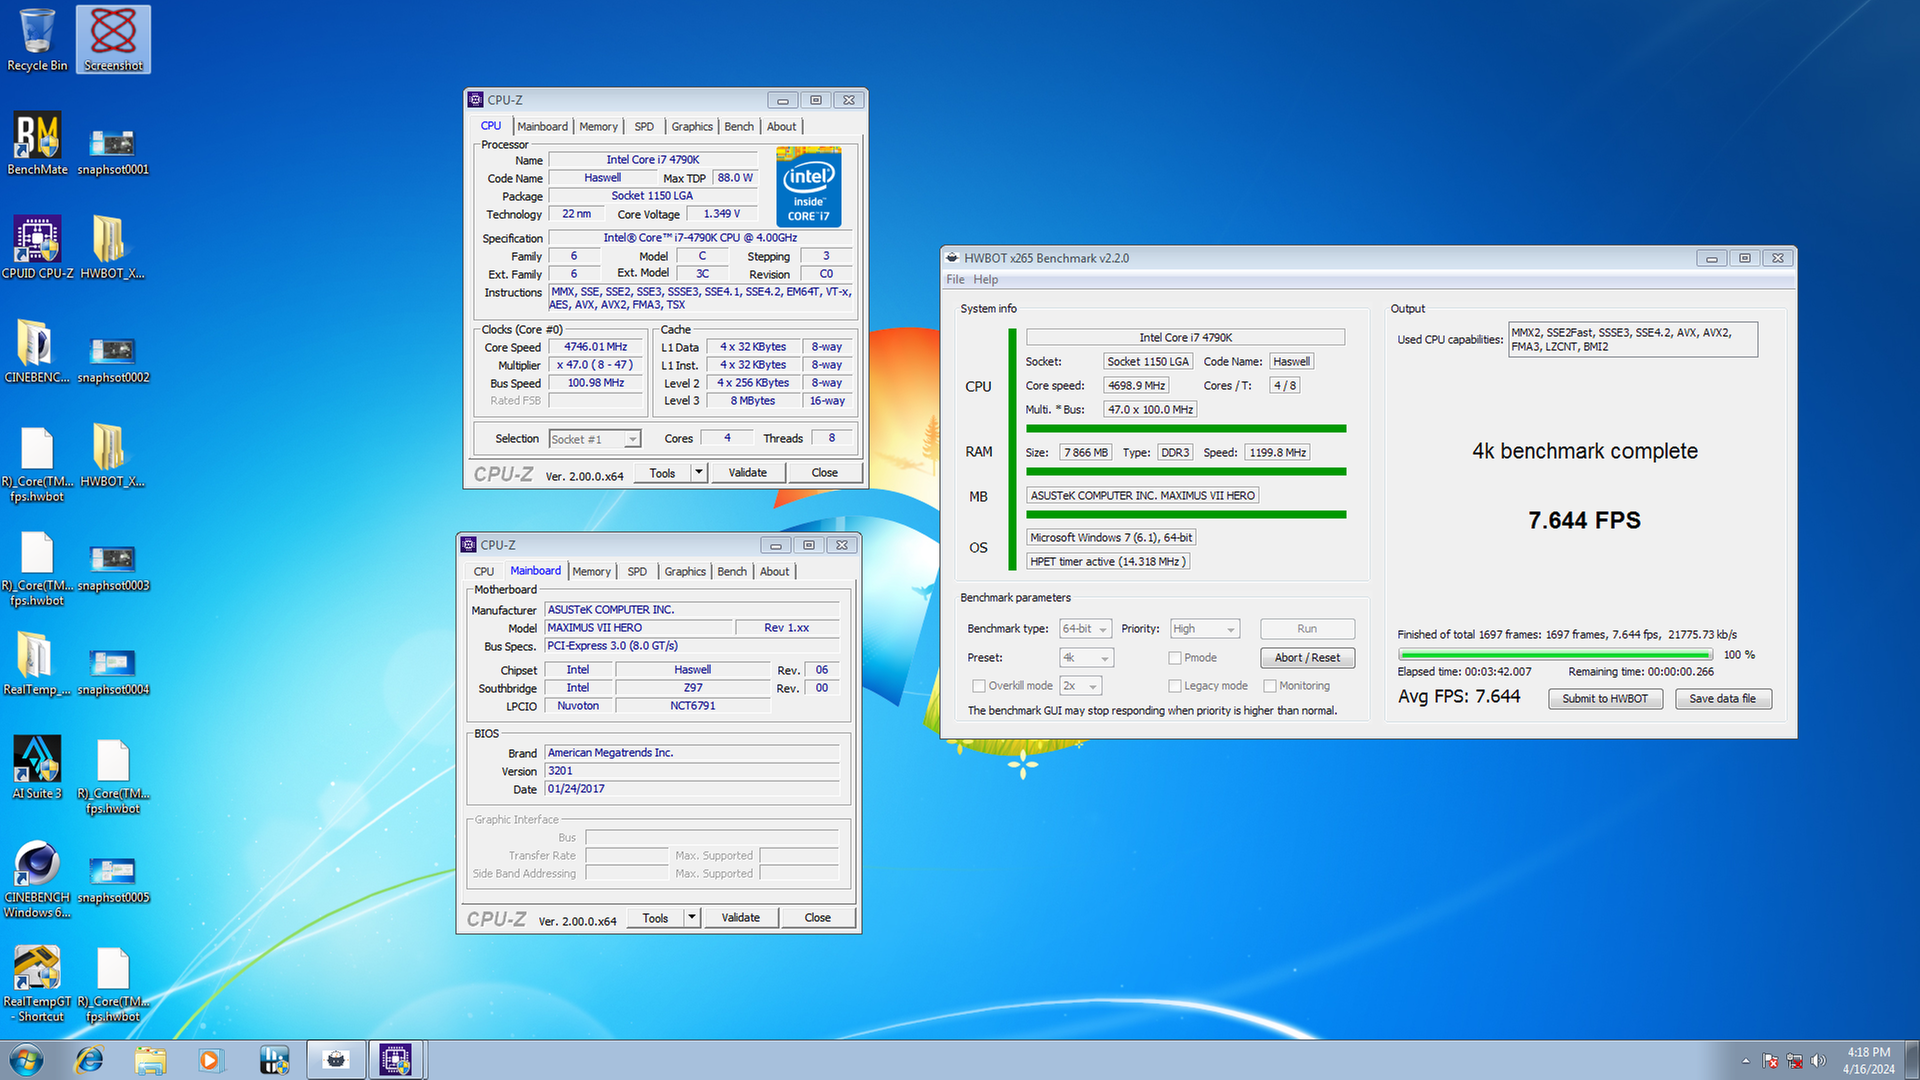The image size is (1920, 1080).
Task: Click the HPET timer active text
Action: (1108, 562)
